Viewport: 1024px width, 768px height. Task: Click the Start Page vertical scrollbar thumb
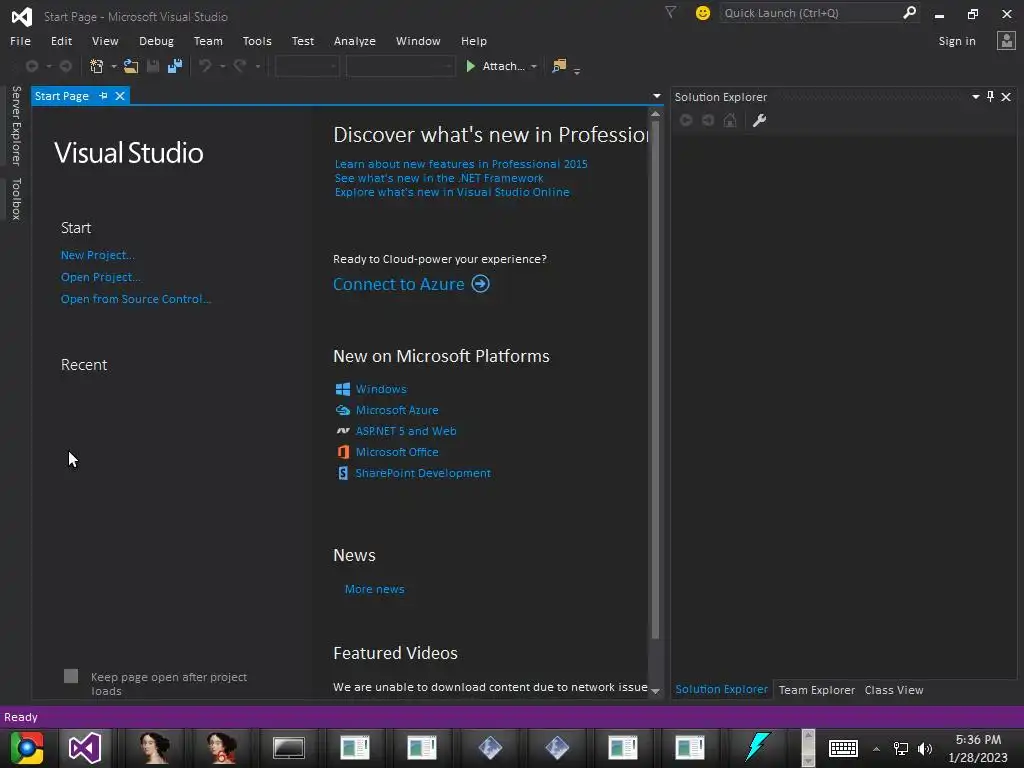(x=656, y=381)
